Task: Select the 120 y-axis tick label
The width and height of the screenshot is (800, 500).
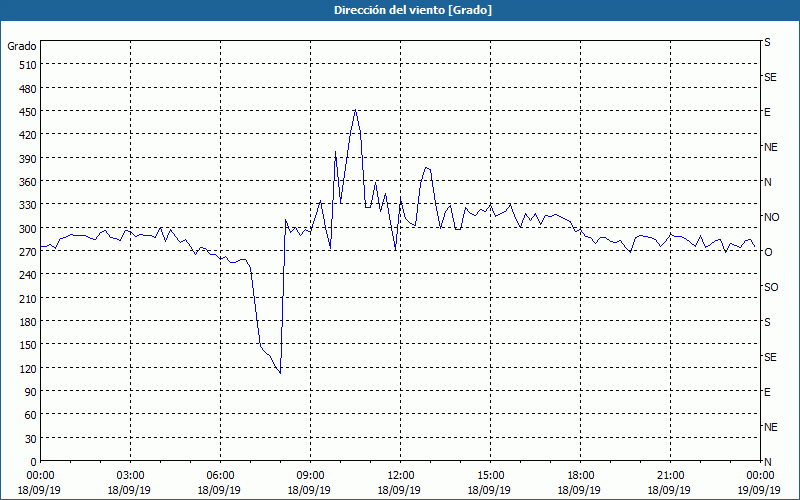Action: point(28,368)
